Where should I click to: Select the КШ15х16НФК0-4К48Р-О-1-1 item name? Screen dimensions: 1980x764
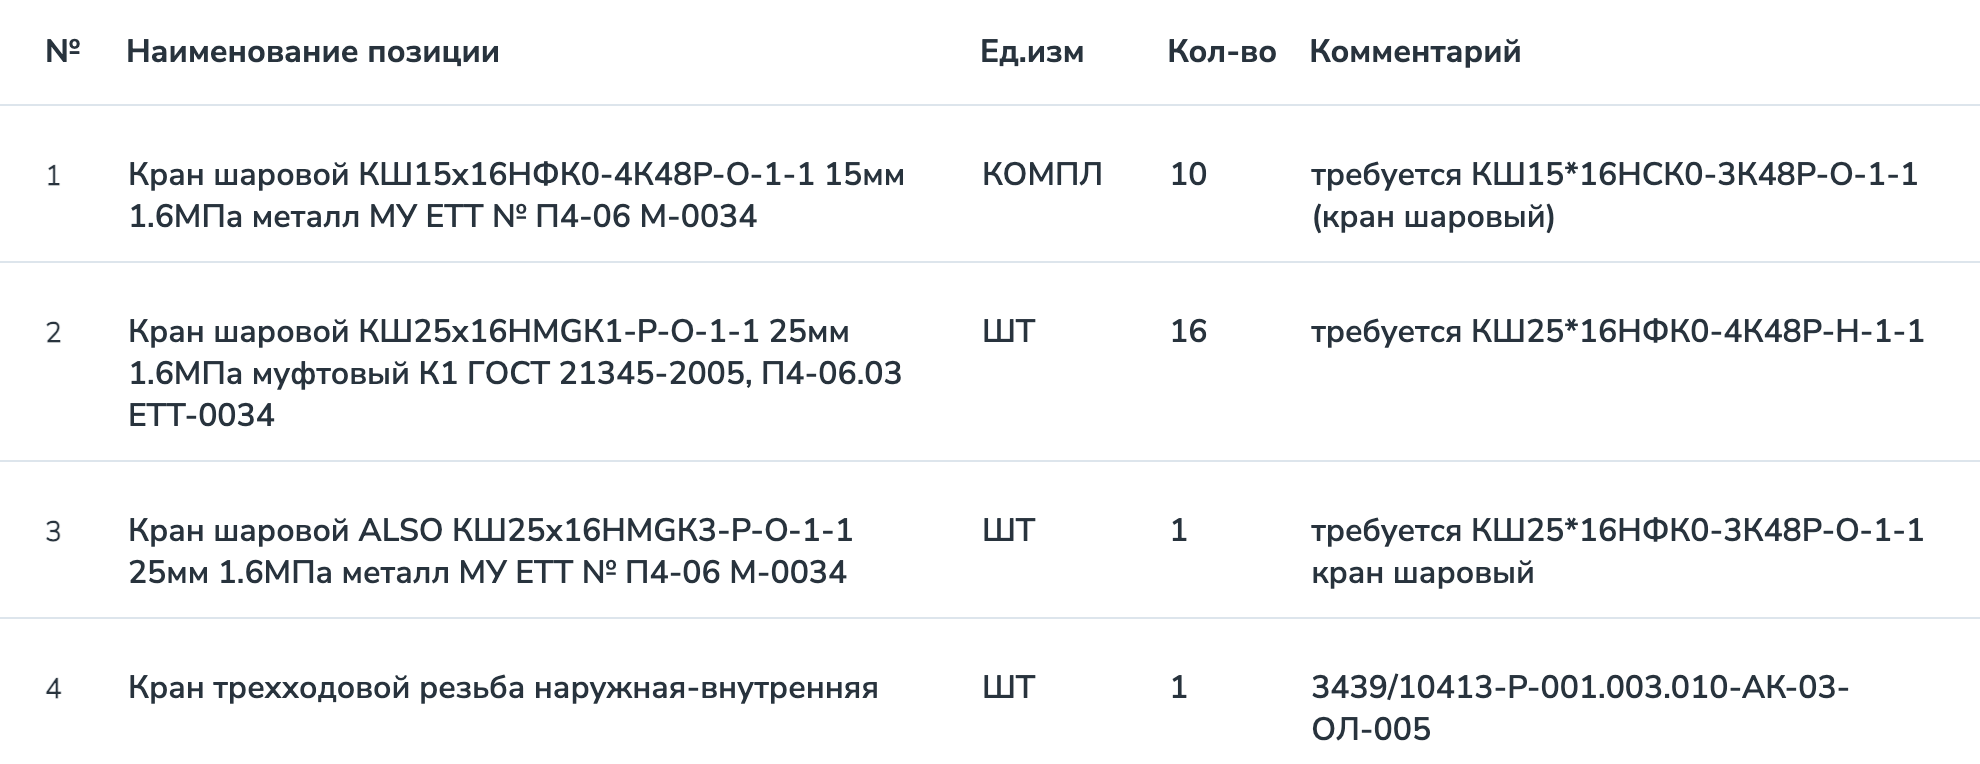point(516,195)
